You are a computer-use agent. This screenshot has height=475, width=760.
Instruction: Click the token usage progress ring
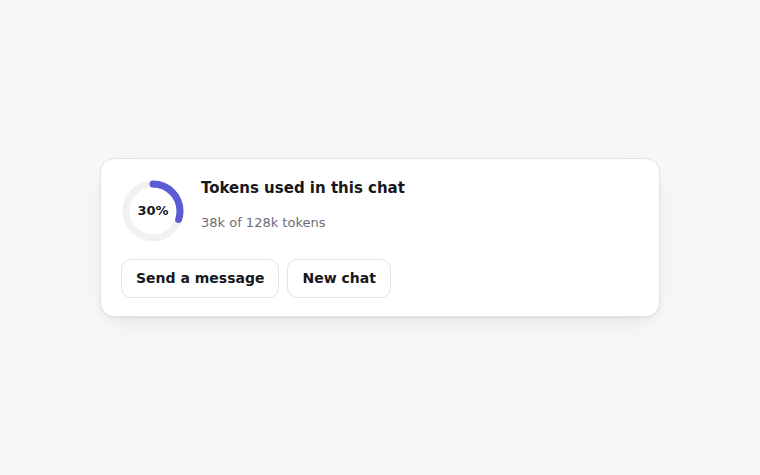click(x=153, y=211)
